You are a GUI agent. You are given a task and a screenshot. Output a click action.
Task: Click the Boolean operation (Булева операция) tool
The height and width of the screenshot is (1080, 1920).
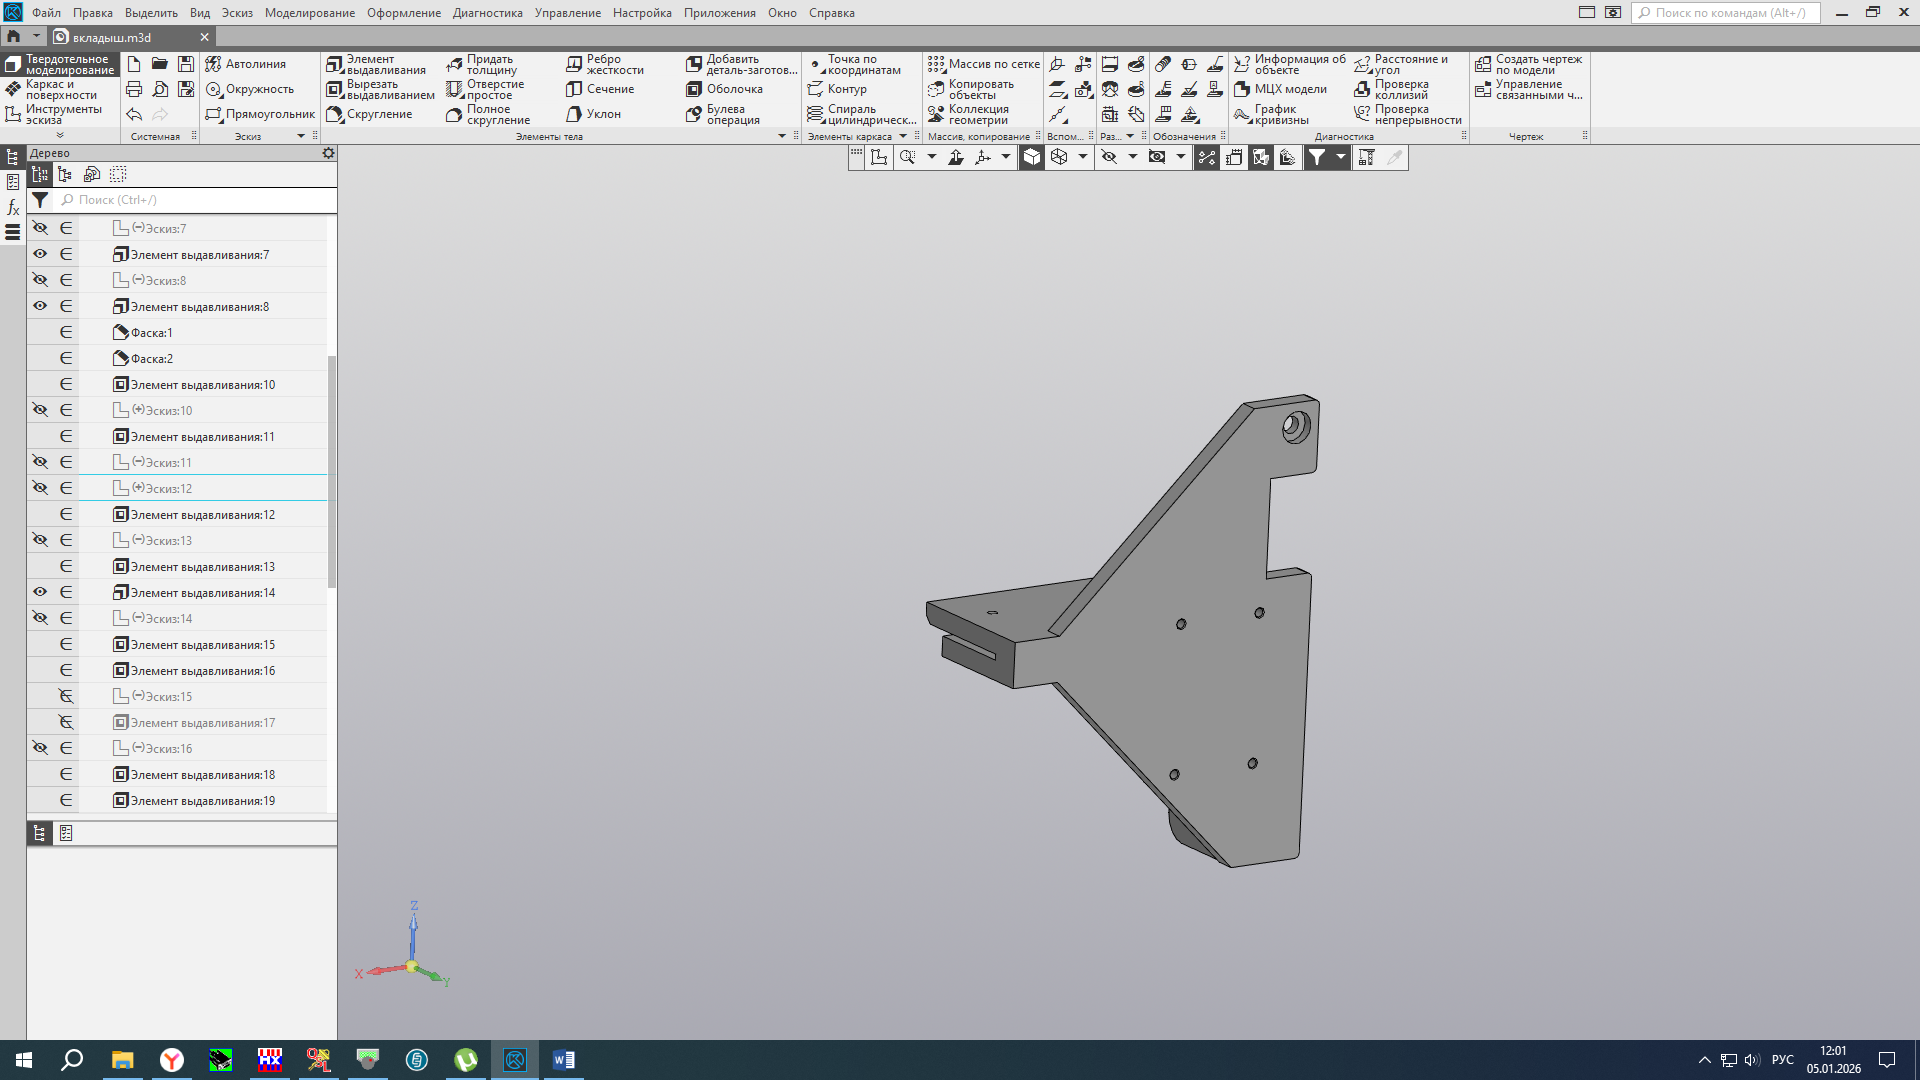pos(723,114)
